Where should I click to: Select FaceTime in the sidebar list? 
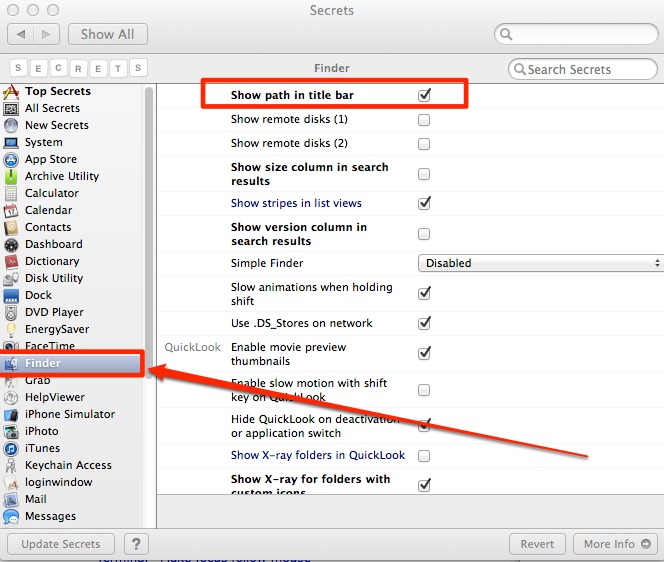(x=50, y=346)
